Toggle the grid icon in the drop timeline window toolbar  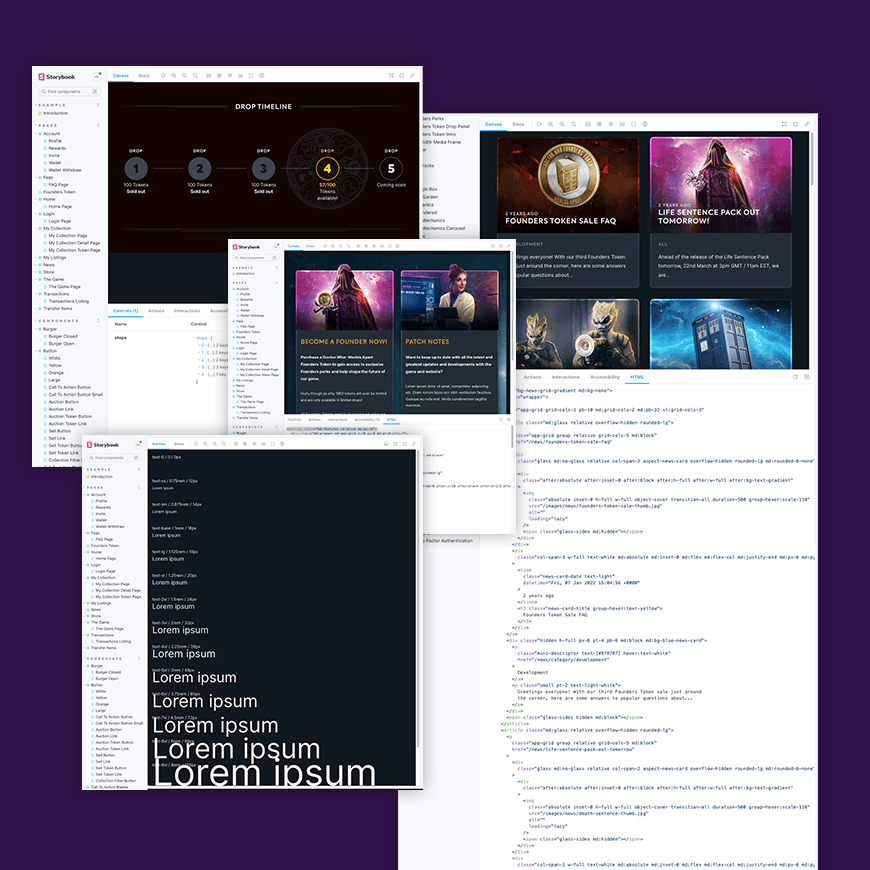pyautogui.click(x=219, y=75)
